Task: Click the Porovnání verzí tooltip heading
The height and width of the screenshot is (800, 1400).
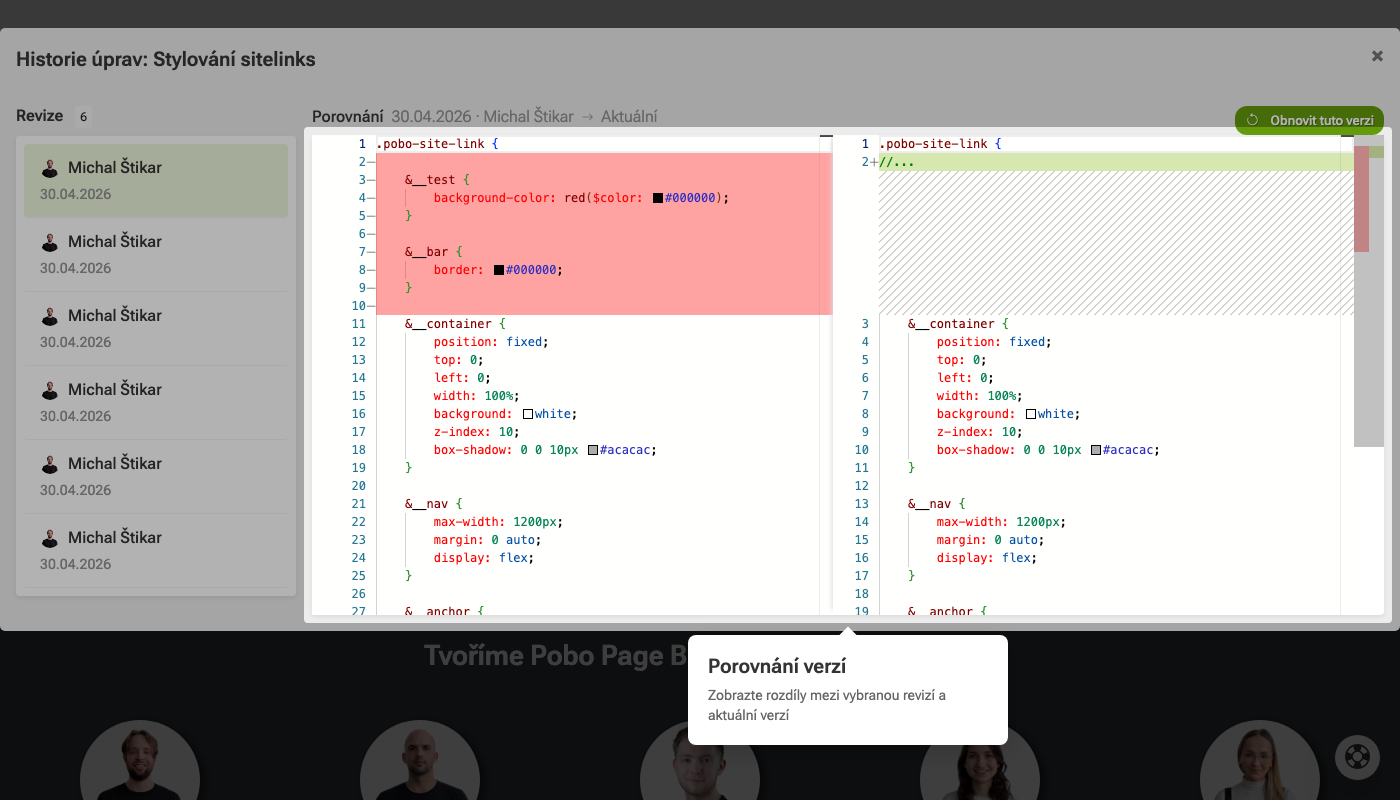Action: [778, 666]
